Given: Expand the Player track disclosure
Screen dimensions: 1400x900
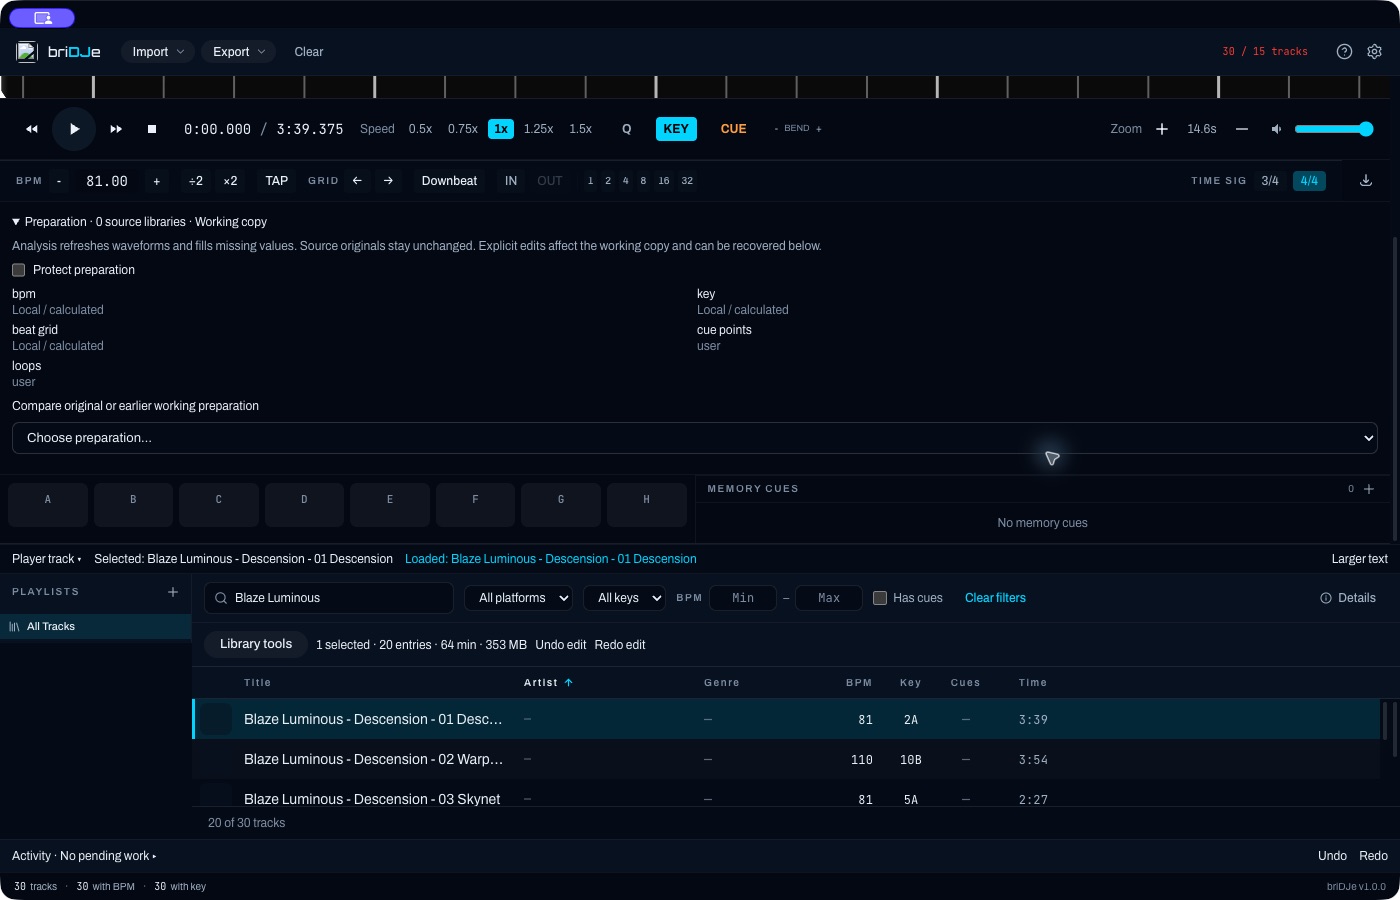Looking at the screenshot, I should click(47, 559).
